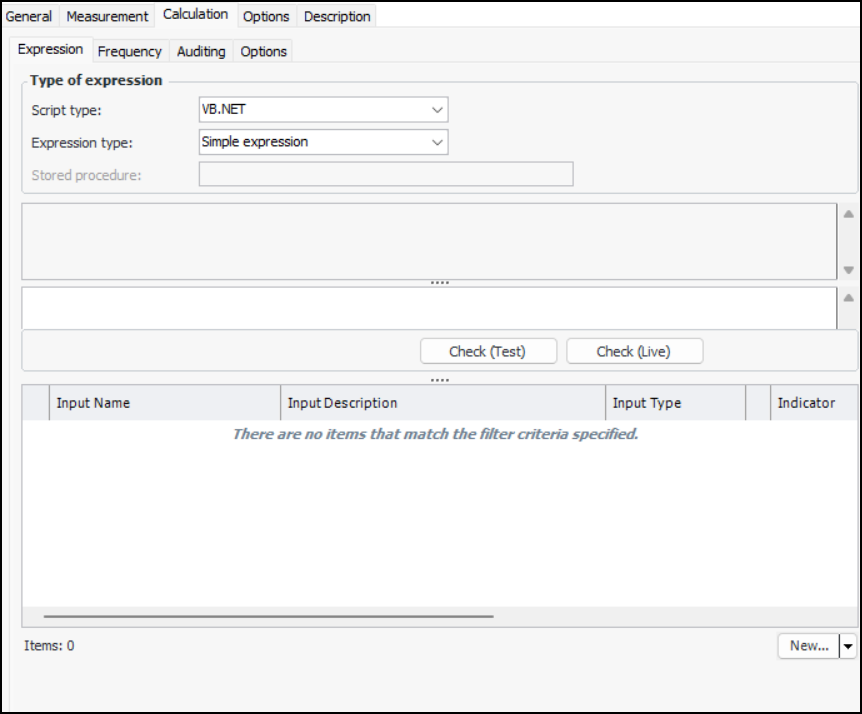This screenshot has height=714, width=862.
Task: Switch to the Description tab
Action: coord(337,16)
